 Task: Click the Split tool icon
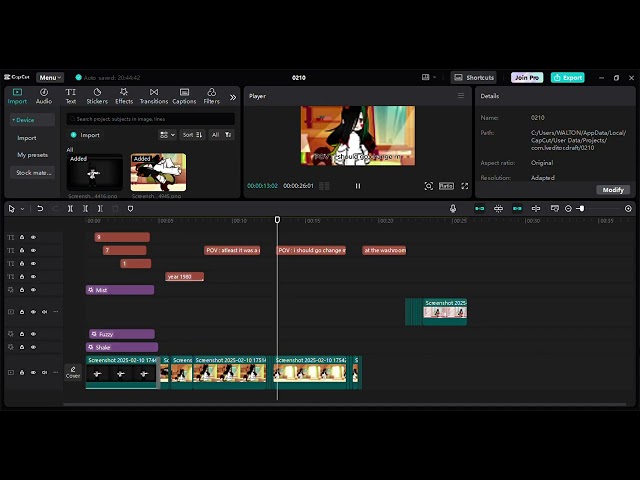point(70,209)
